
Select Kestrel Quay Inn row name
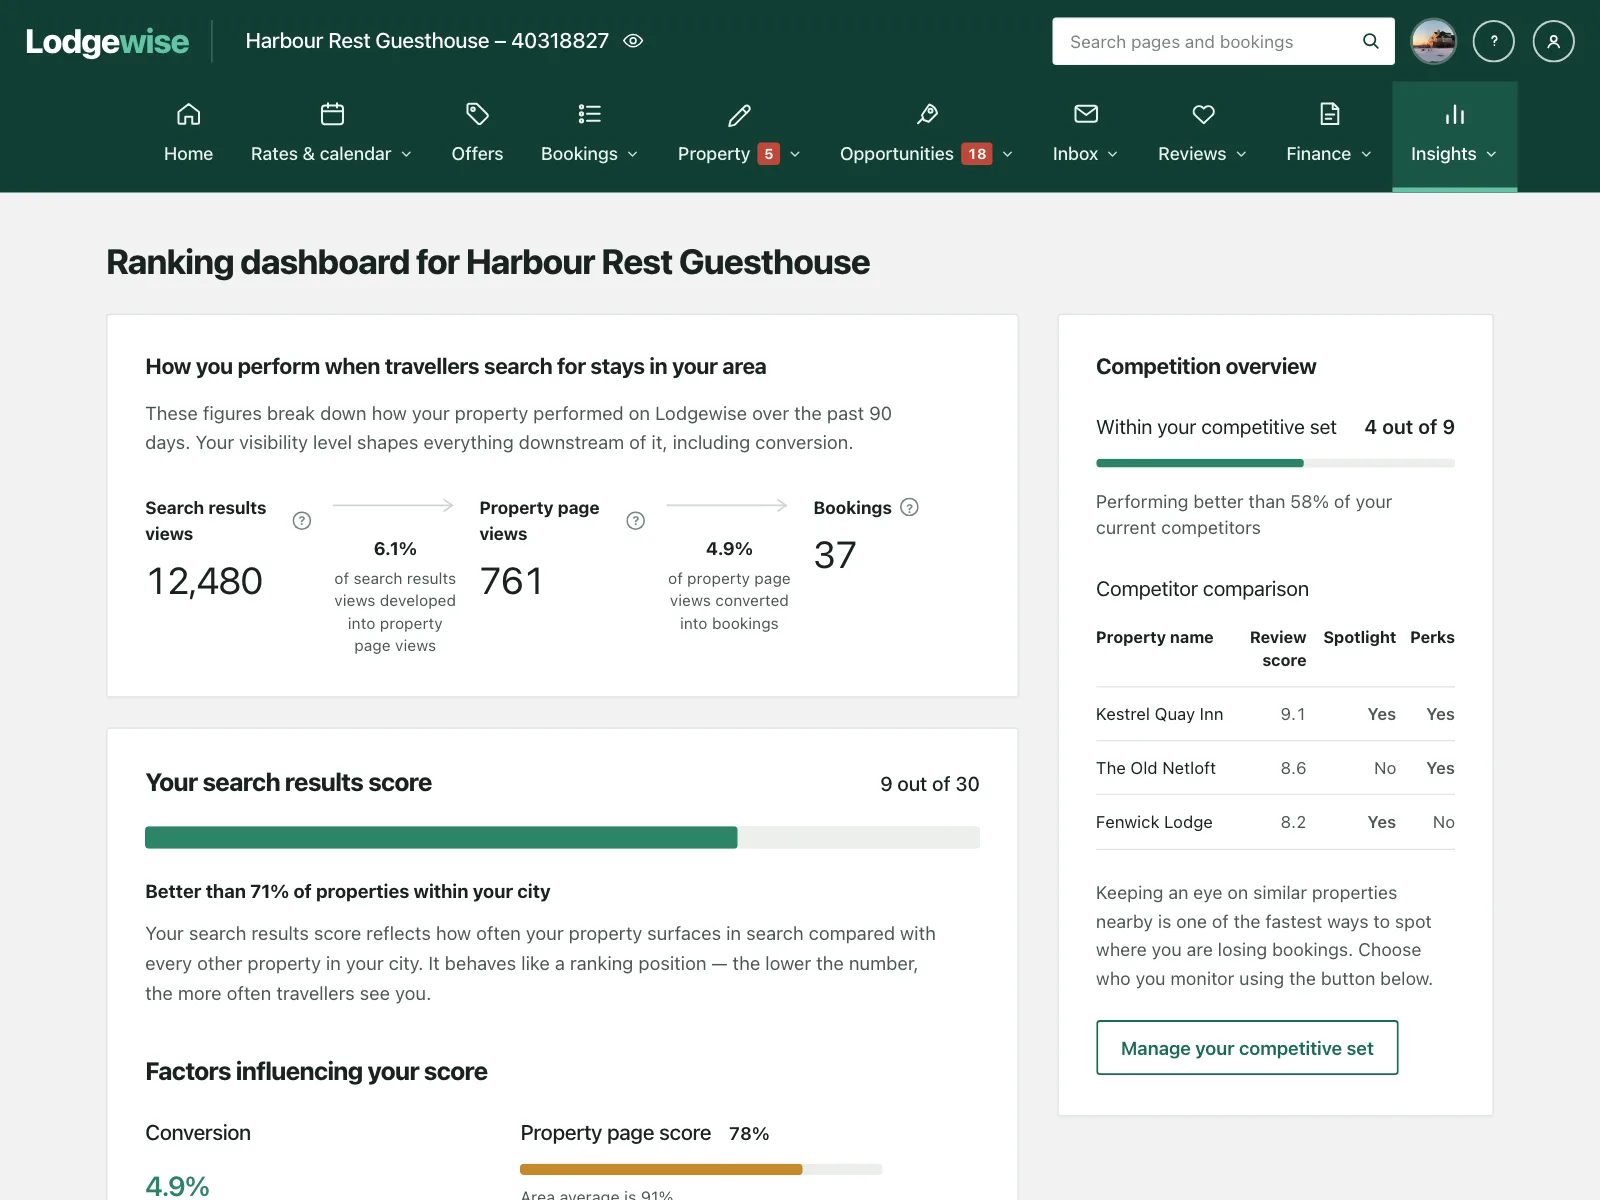point(1159,714)
